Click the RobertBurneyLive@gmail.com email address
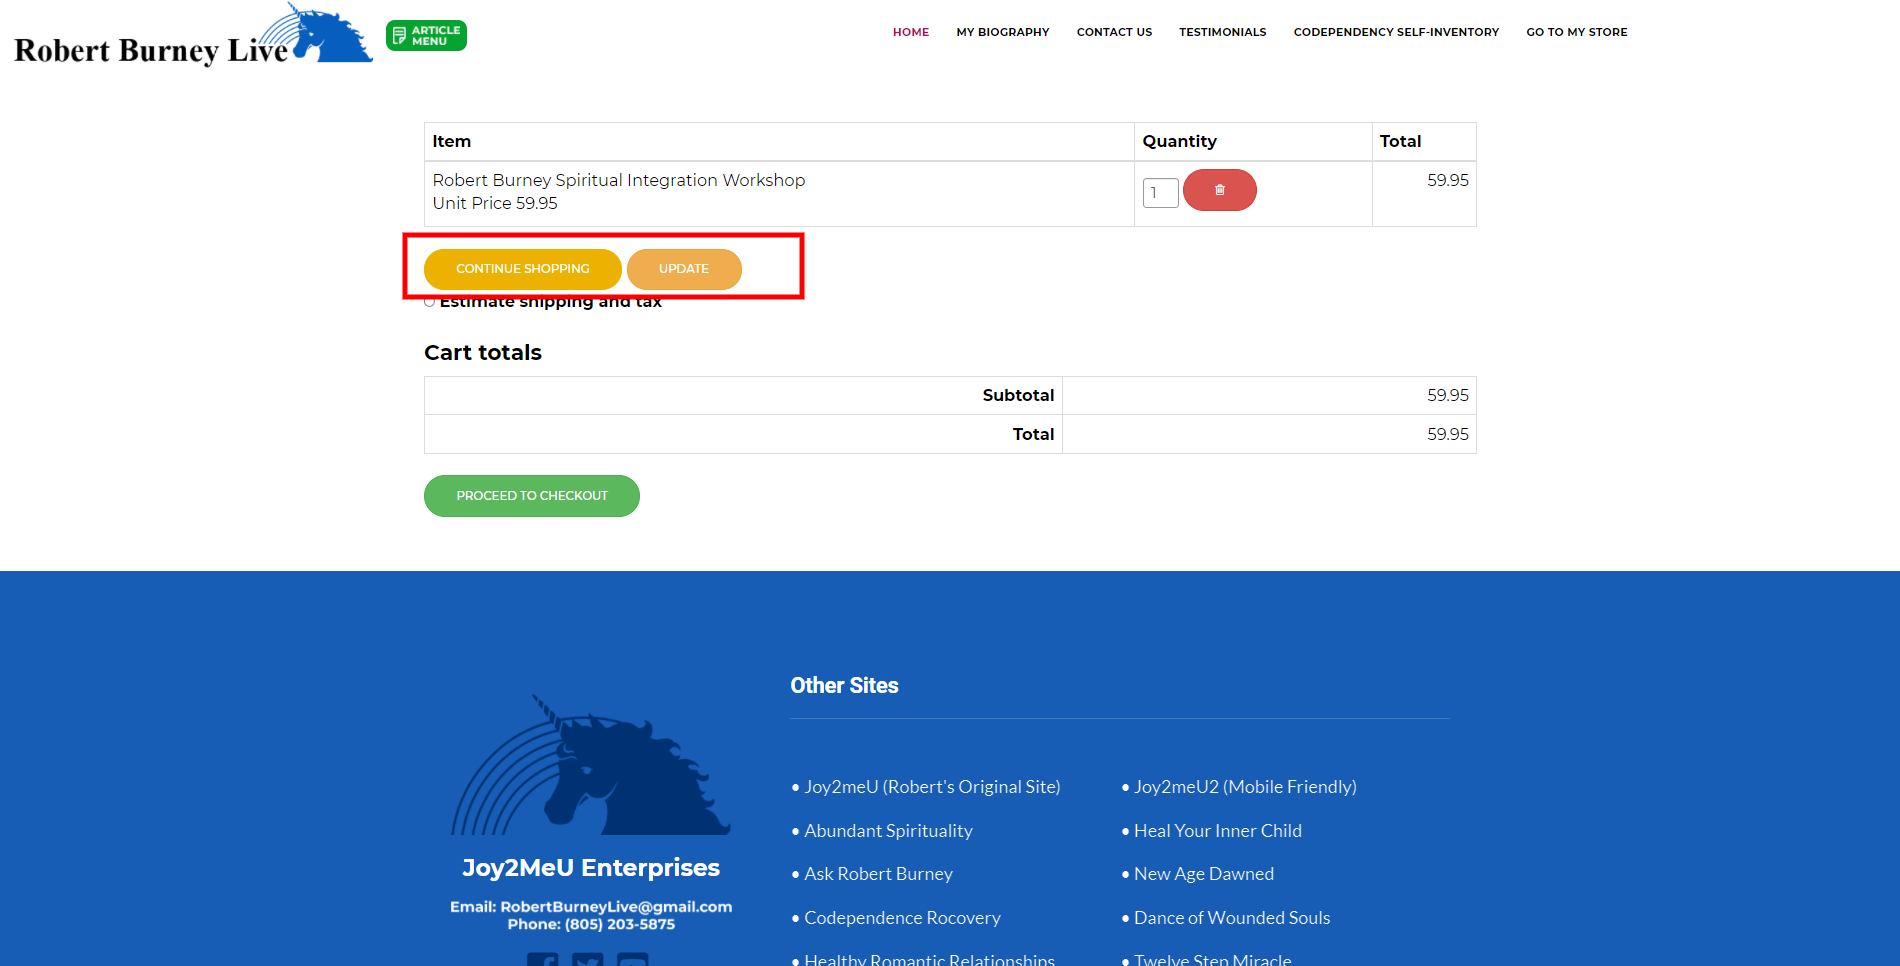Viewport: 1900px width, 966px height. [616, 907]
